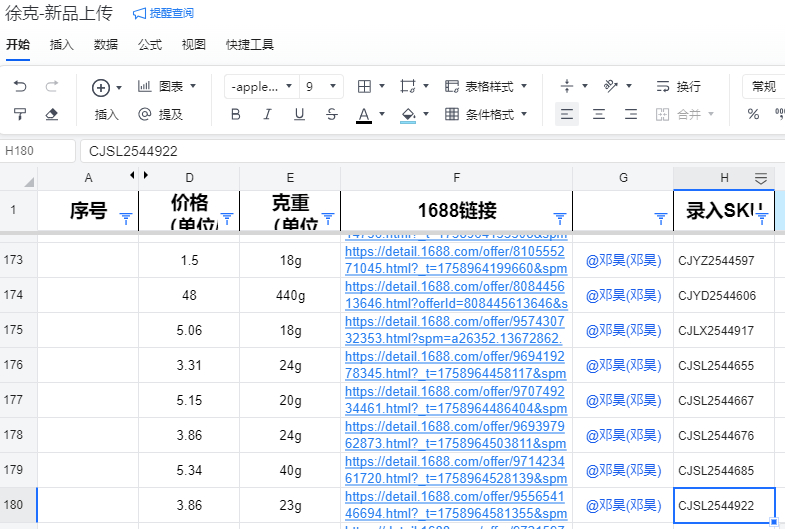Click the undo arrow icon
Screen dimensions: 785x529
click(20, 87)
